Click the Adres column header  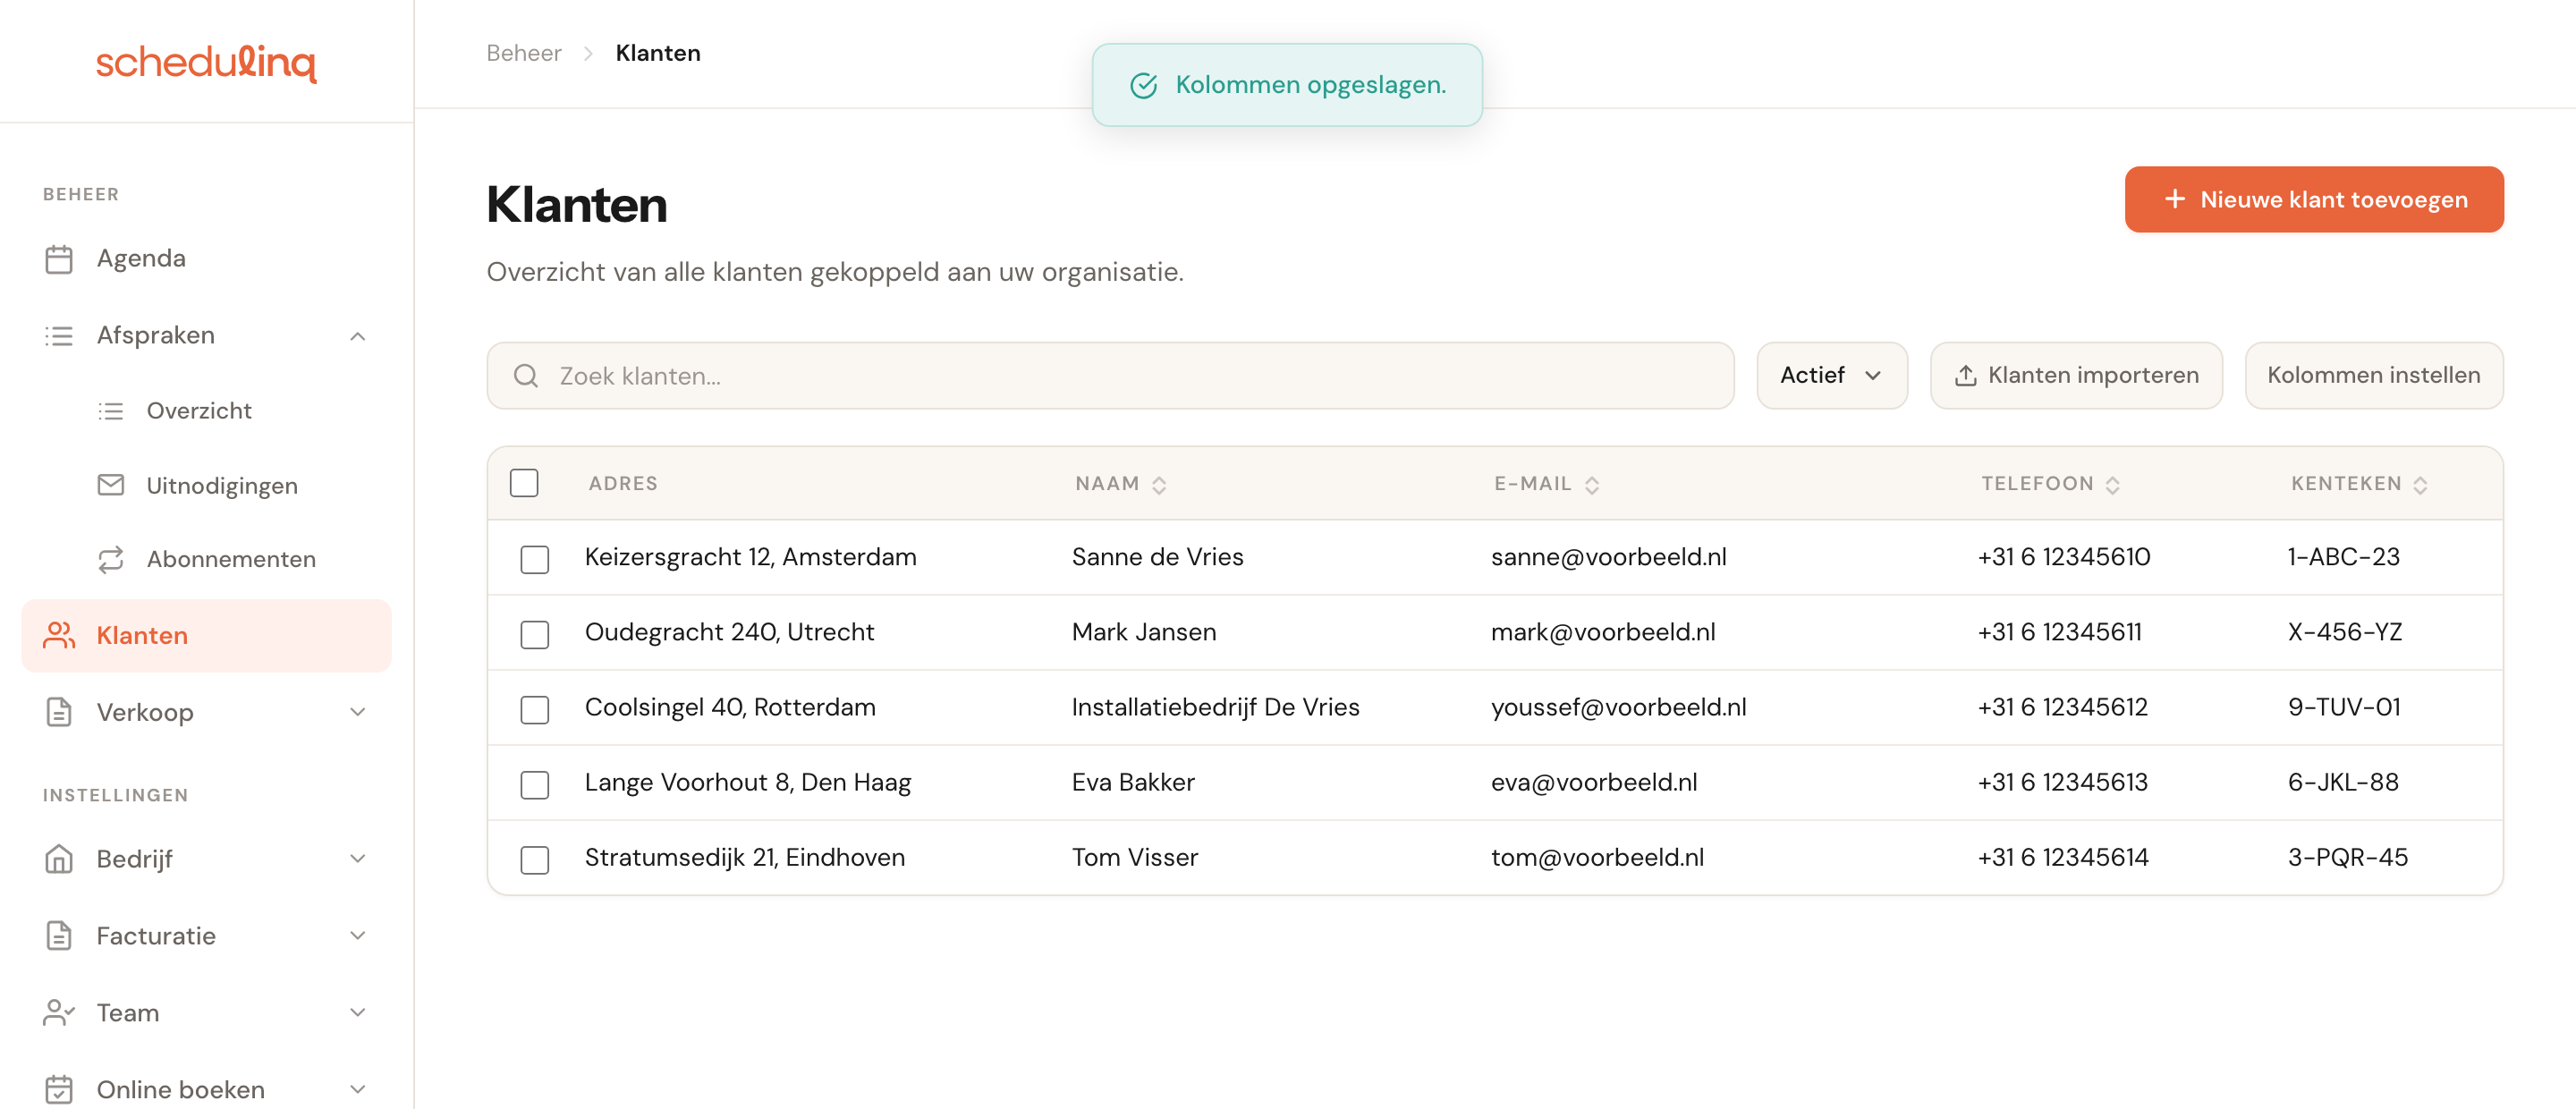(623, 484)
